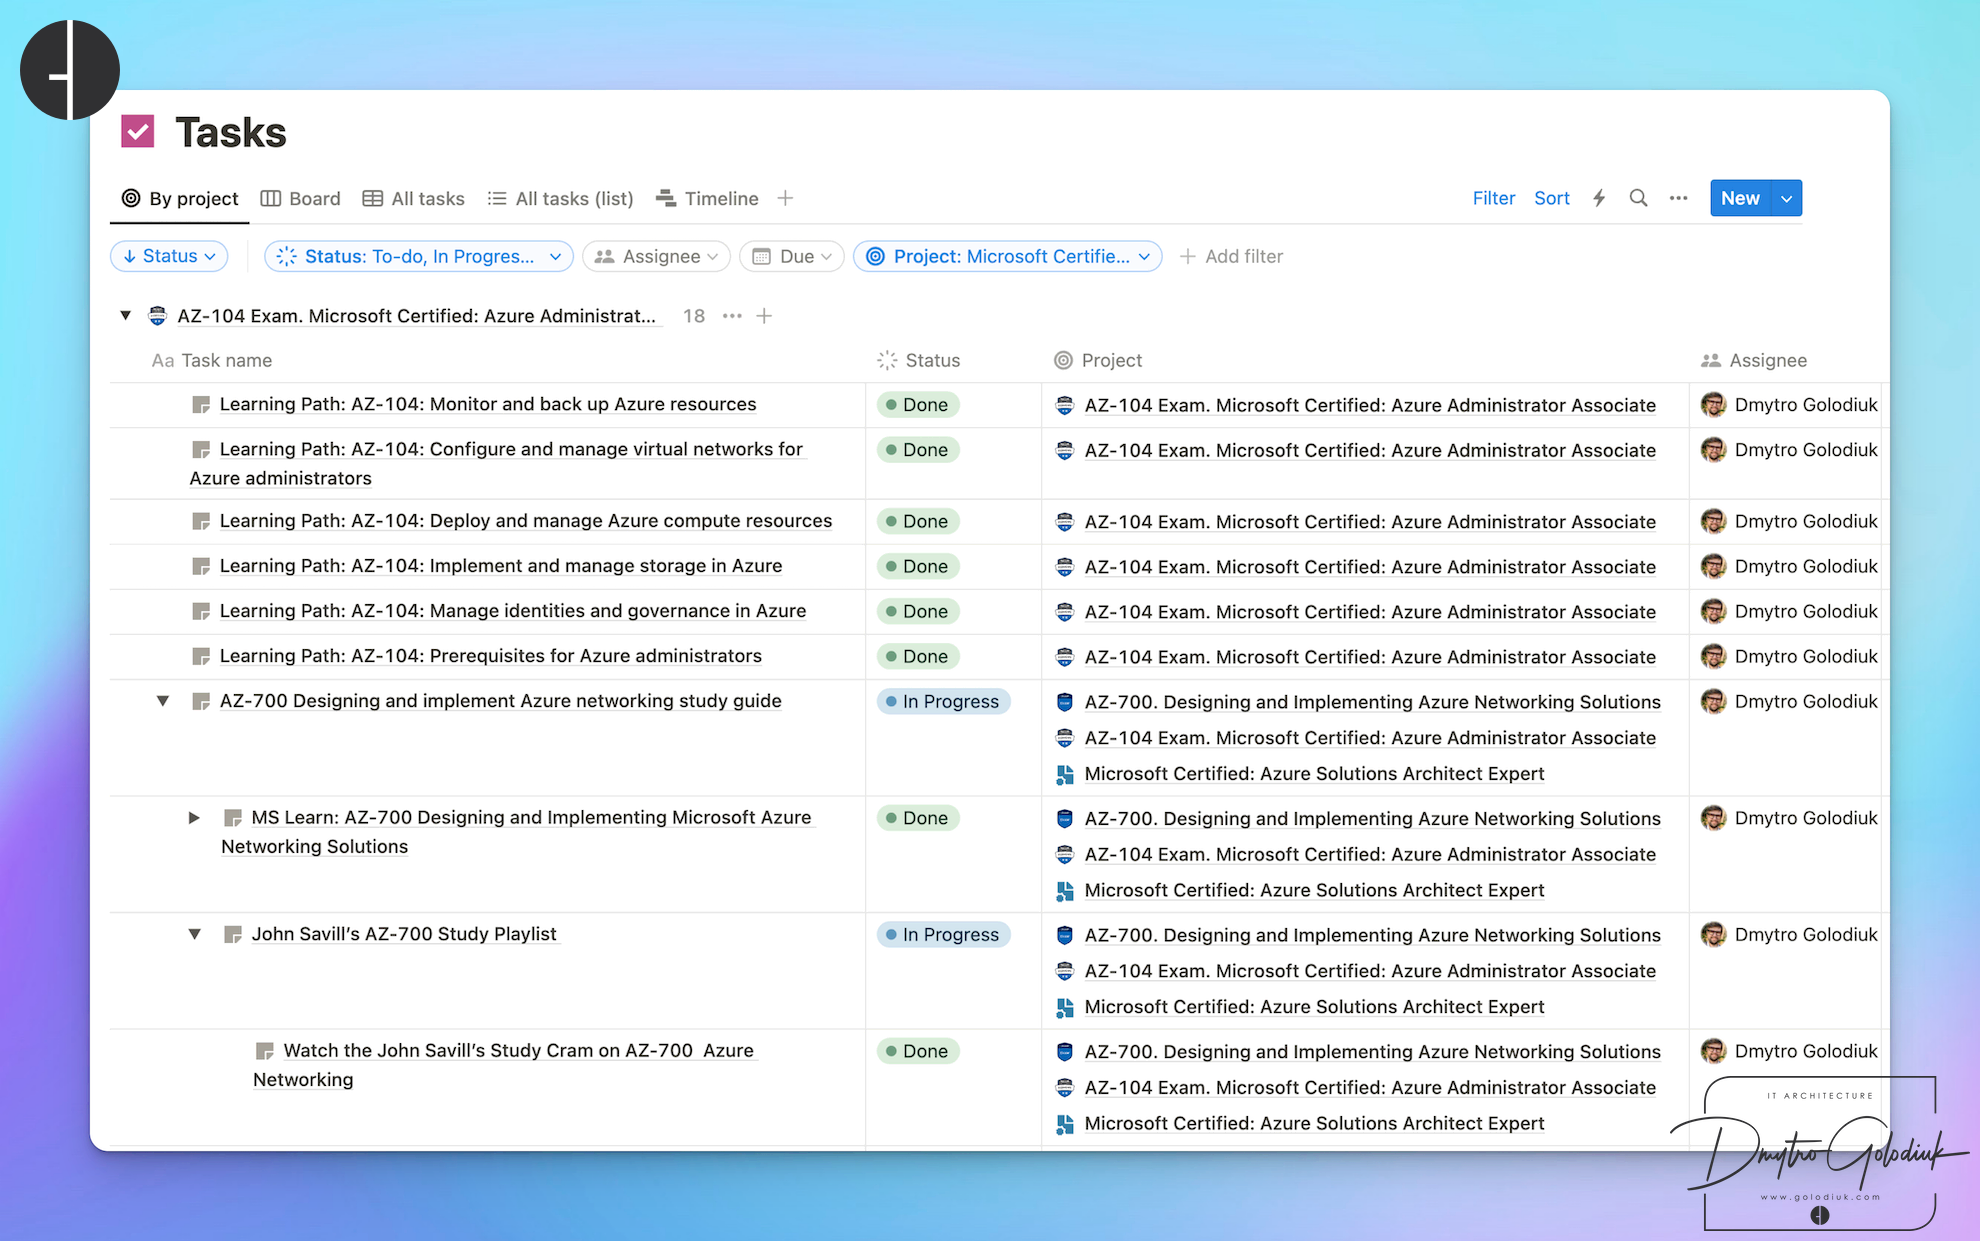
Task: Click the dark round logo at top left
Action: [x=70, y=70]
